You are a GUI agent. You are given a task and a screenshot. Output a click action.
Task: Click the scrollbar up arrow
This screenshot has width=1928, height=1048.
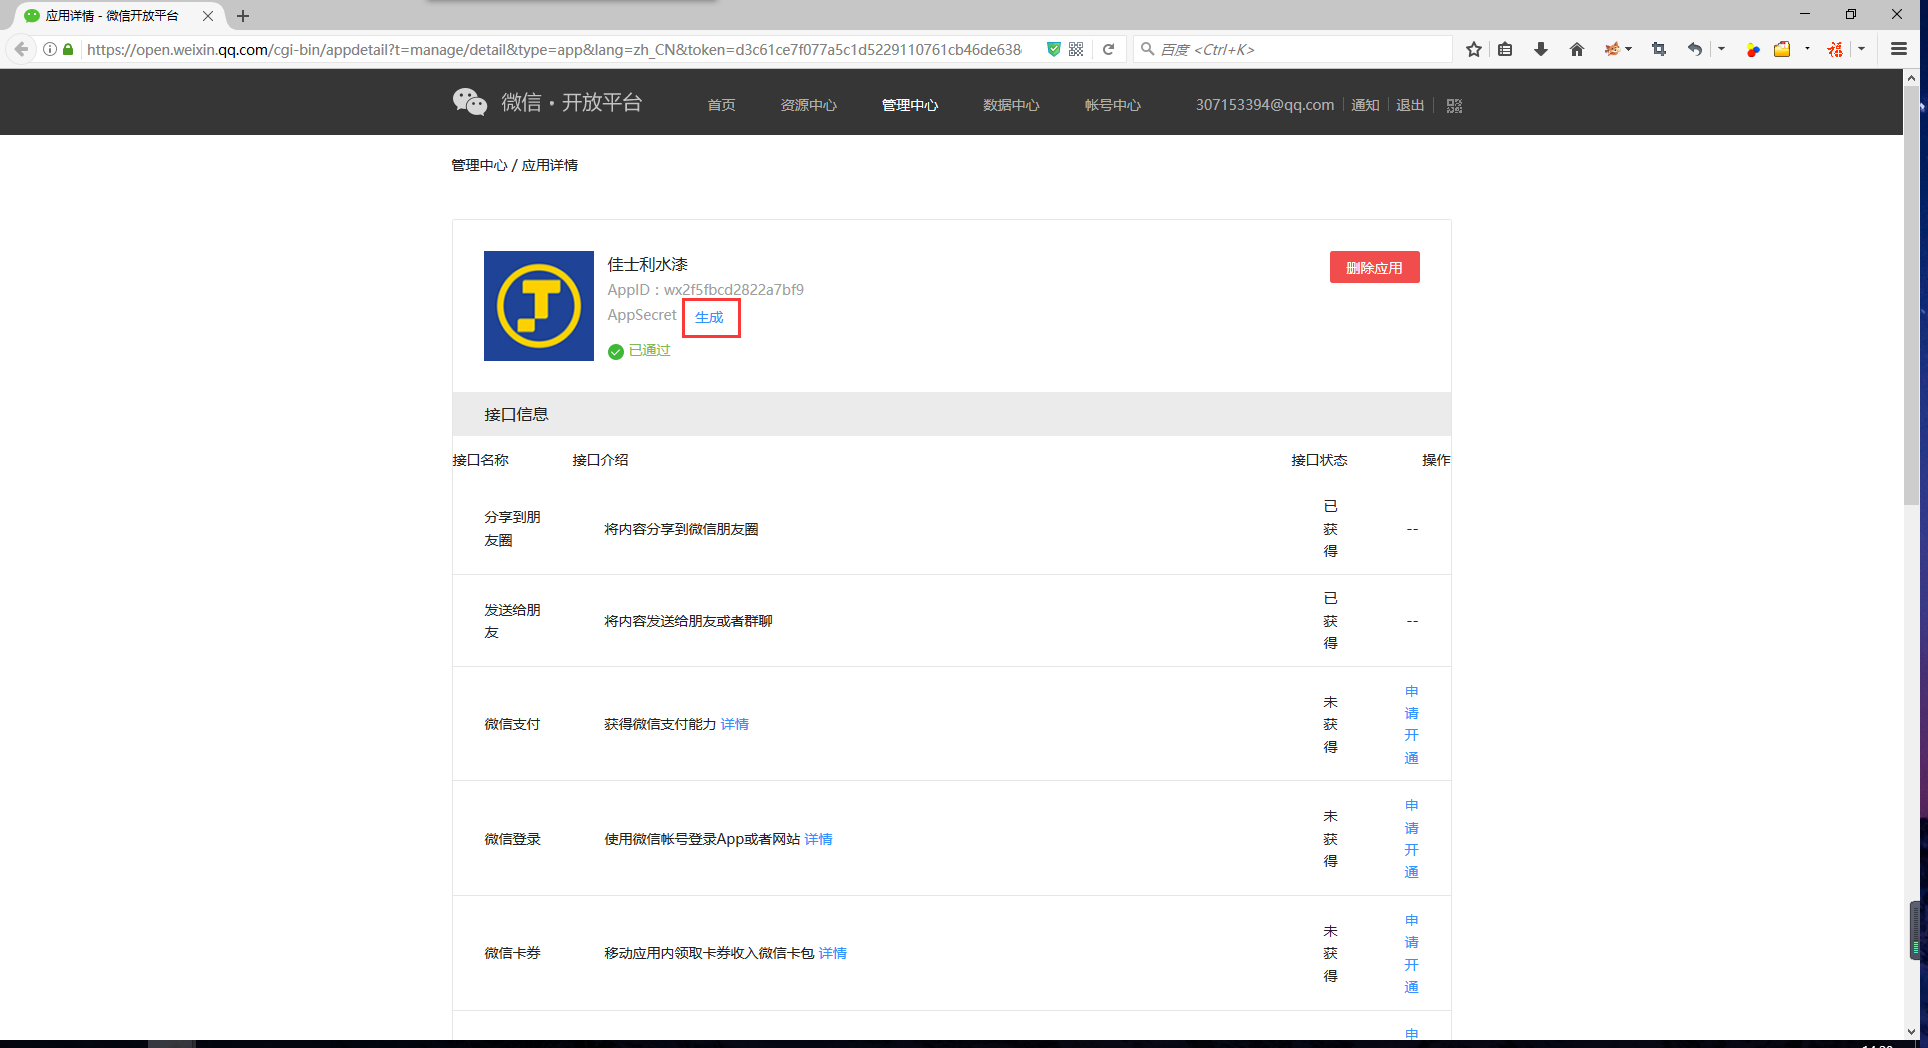[x=1911, y=77]
